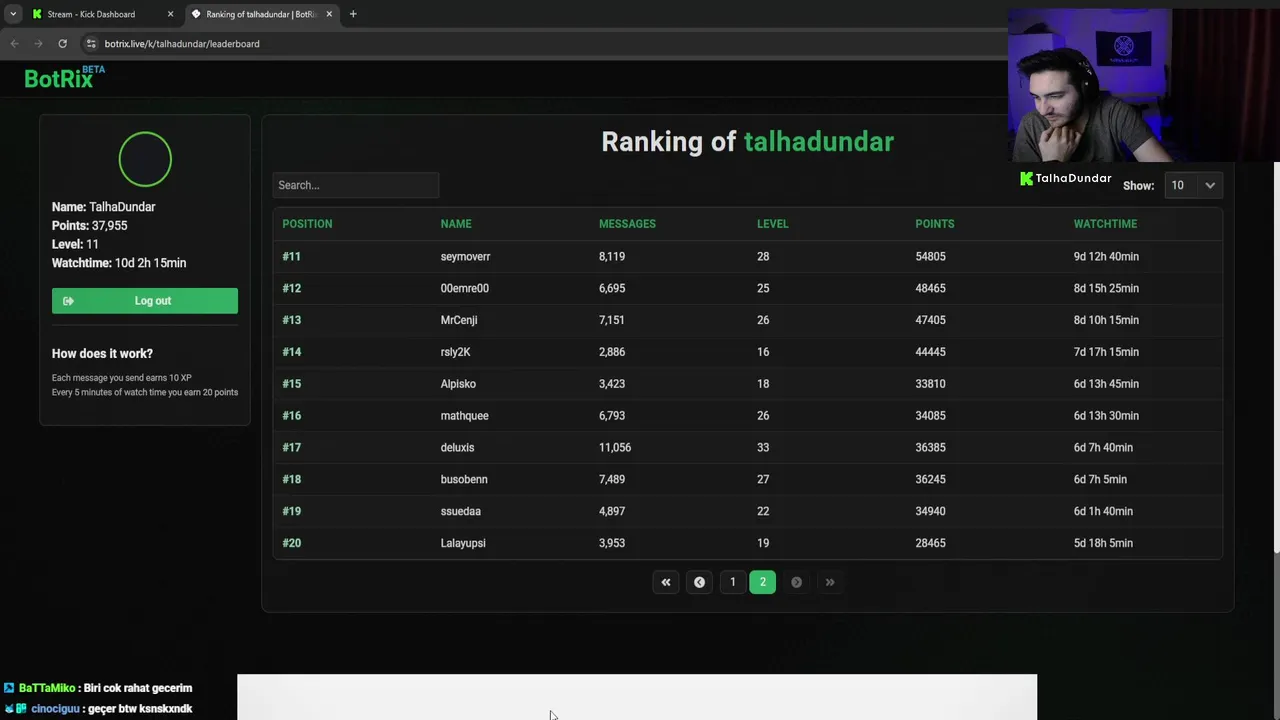This screenshot has height=720, width=1280.
Task: Click the browser forward arrow
Action: click(x=38, y=43)
